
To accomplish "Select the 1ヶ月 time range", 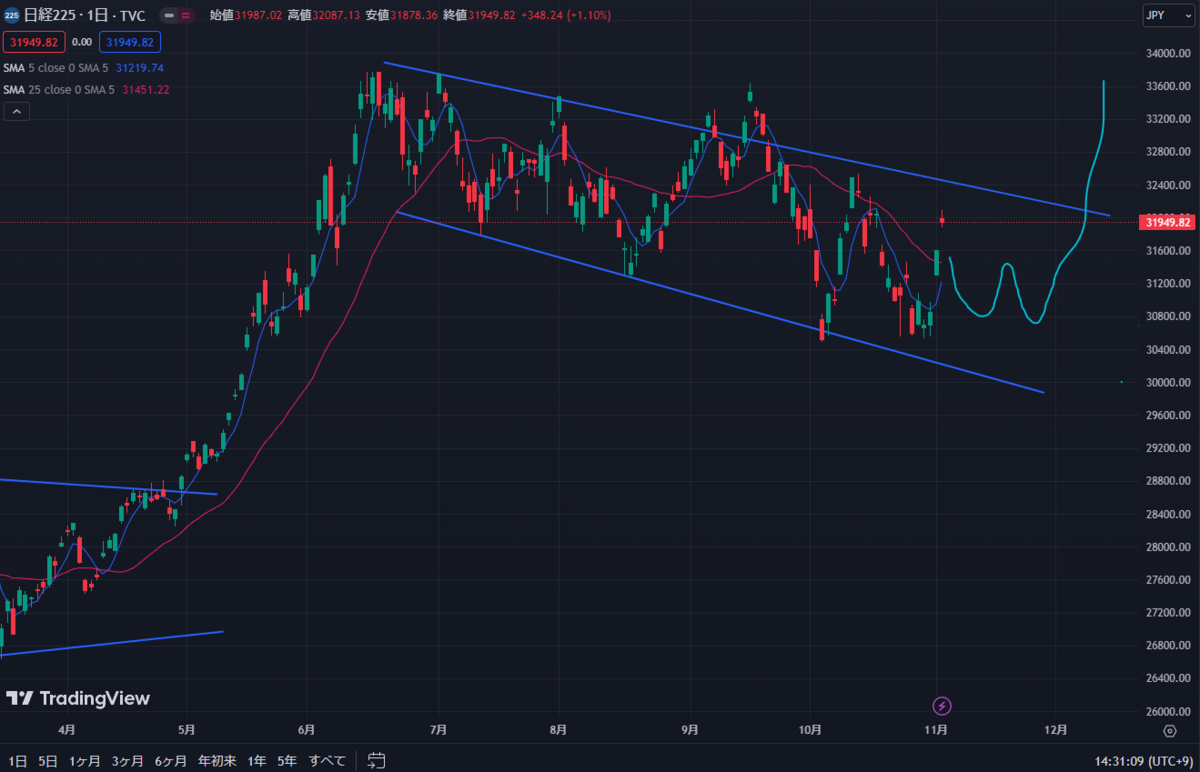I will pyautogui.click(x=85, y=761).
